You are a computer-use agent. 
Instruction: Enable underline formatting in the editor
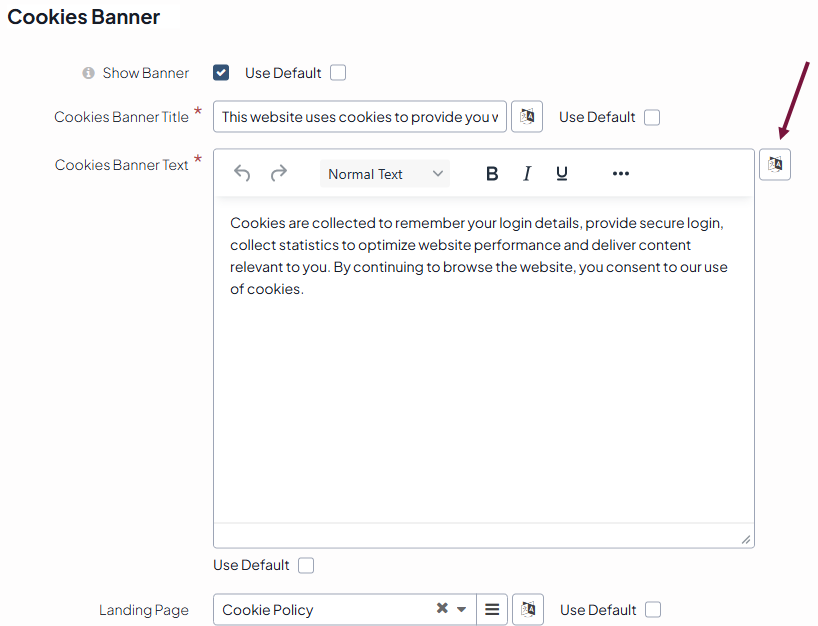(x=562, y=174)
